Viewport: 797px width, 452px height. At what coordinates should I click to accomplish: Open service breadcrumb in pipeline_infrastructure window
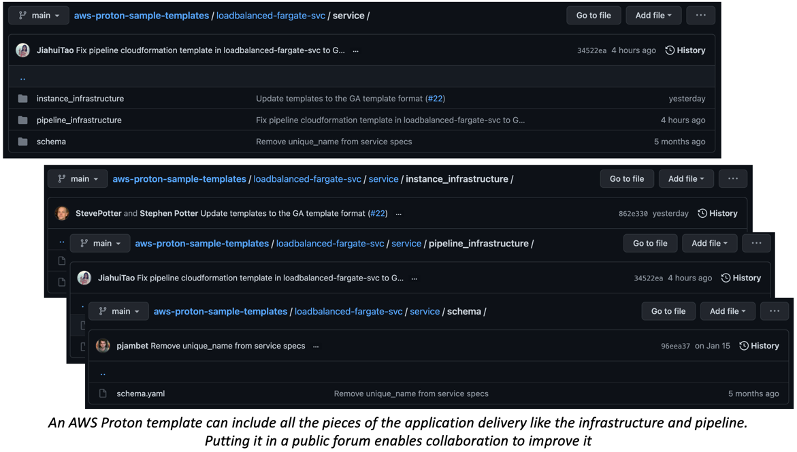click(x=406, y=244)
